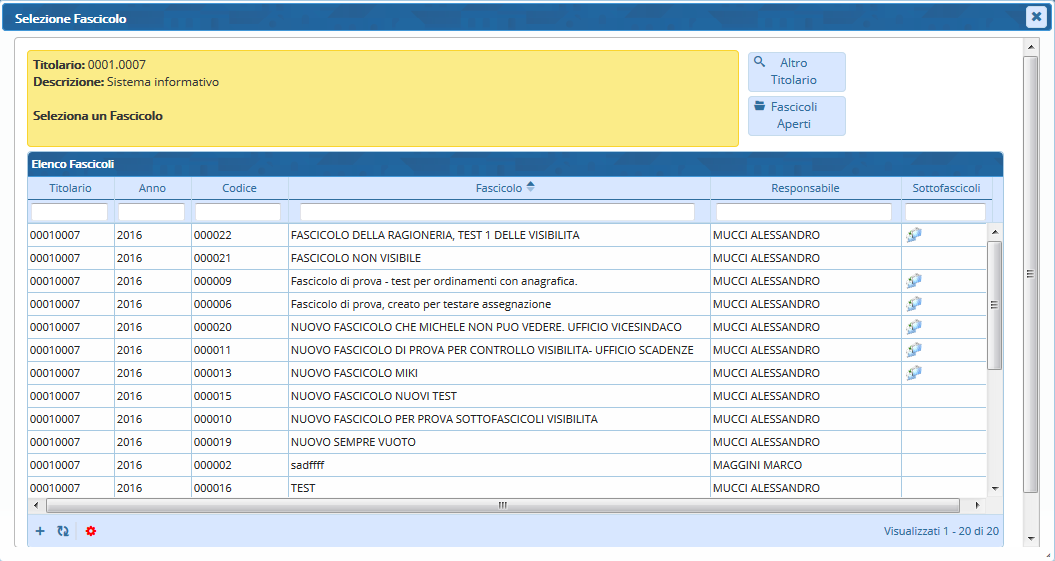Click the Responsabile filter input box
This screenshot has width=1055, height=561.
point(803,212)
